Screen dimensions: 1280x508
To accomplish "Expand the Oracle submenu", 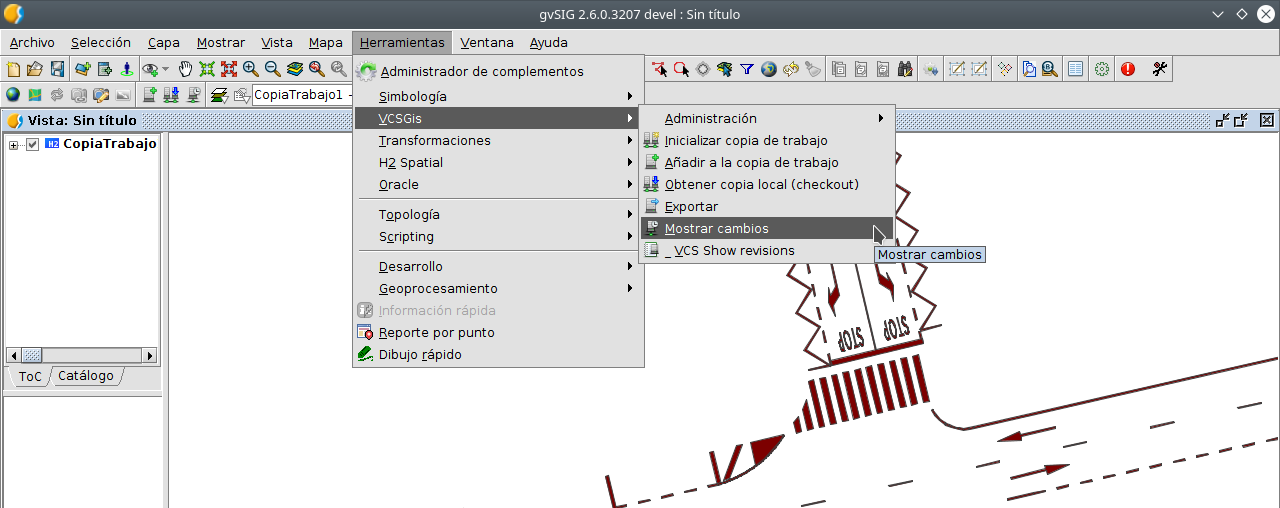I will [498, 185].
